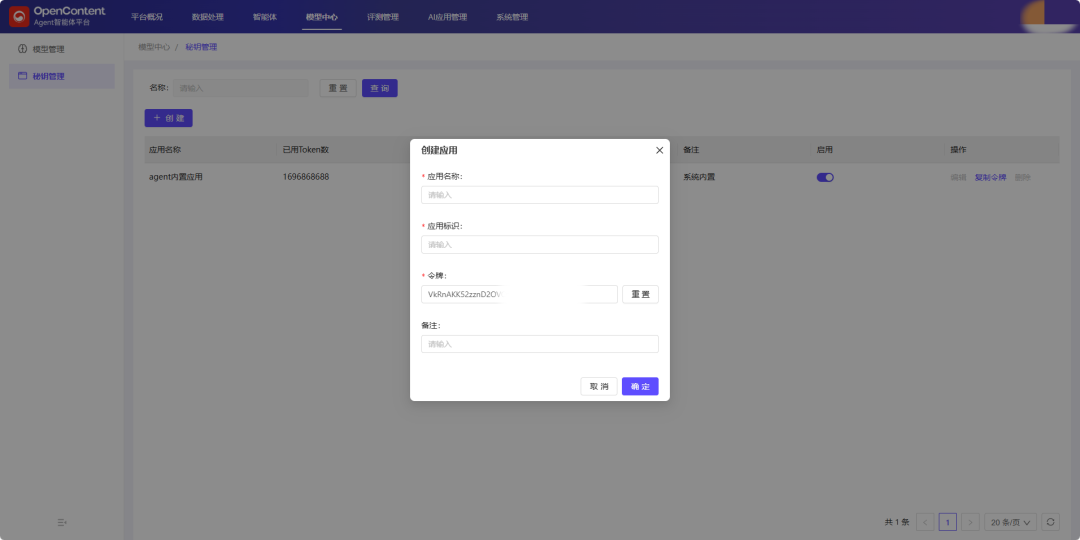
Task: Toggle the 启用 switch for agent内置应用
Action: coord(825,177)
